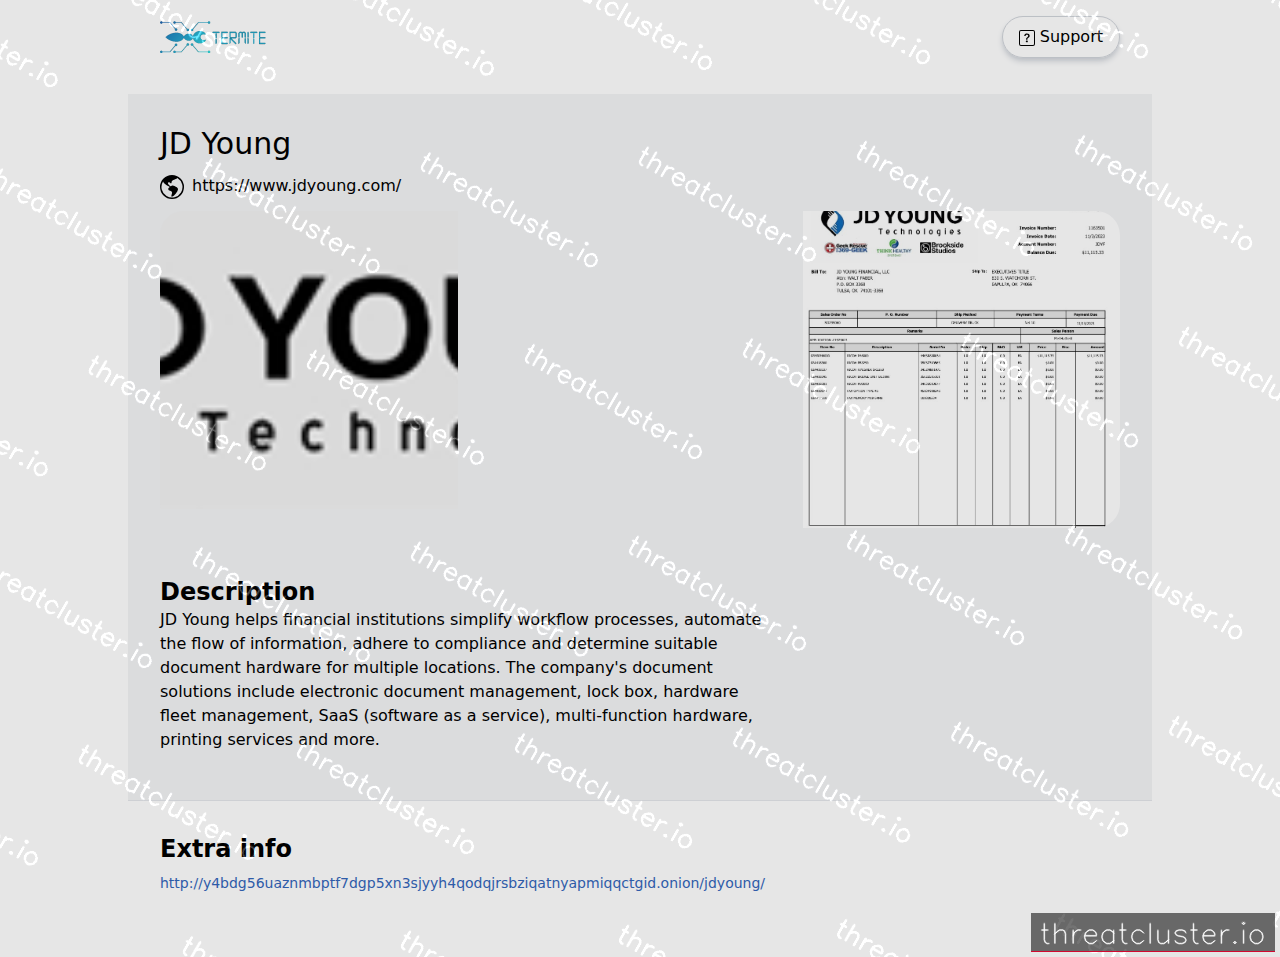Screen dimensions: 1280x957
Task: Click the Extra info heading
Action: (x=226, y=848)
